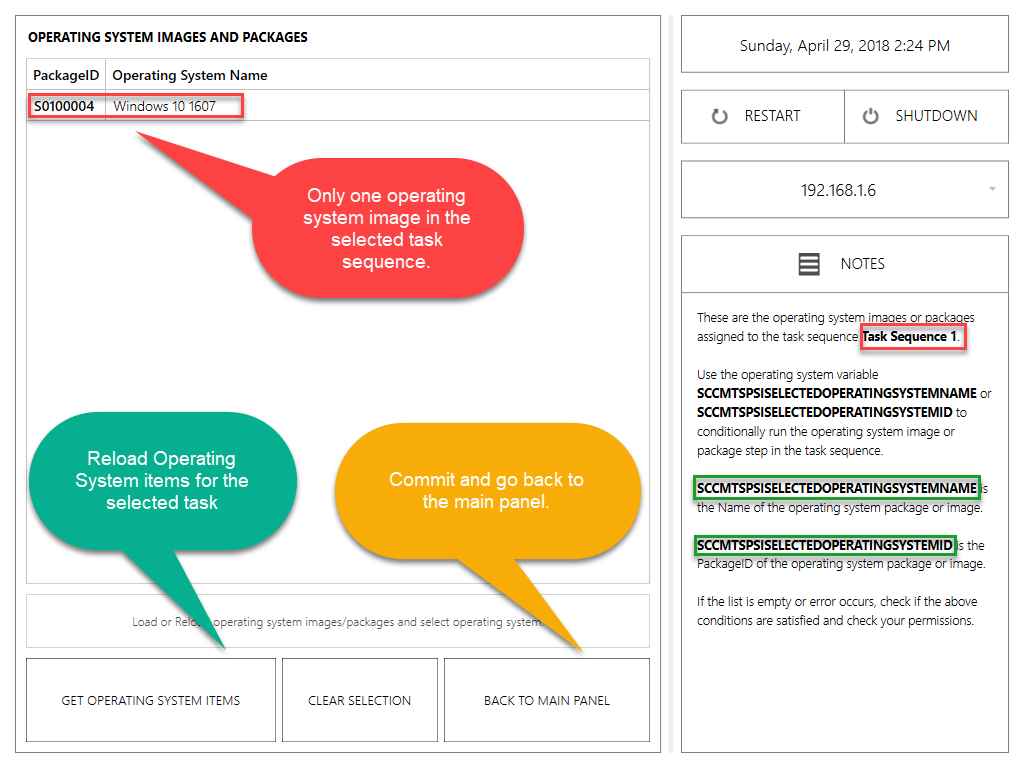This screenshot has width=1024, height=768.
Task: Click the shutdown power icon
Action: pos(871,116)
